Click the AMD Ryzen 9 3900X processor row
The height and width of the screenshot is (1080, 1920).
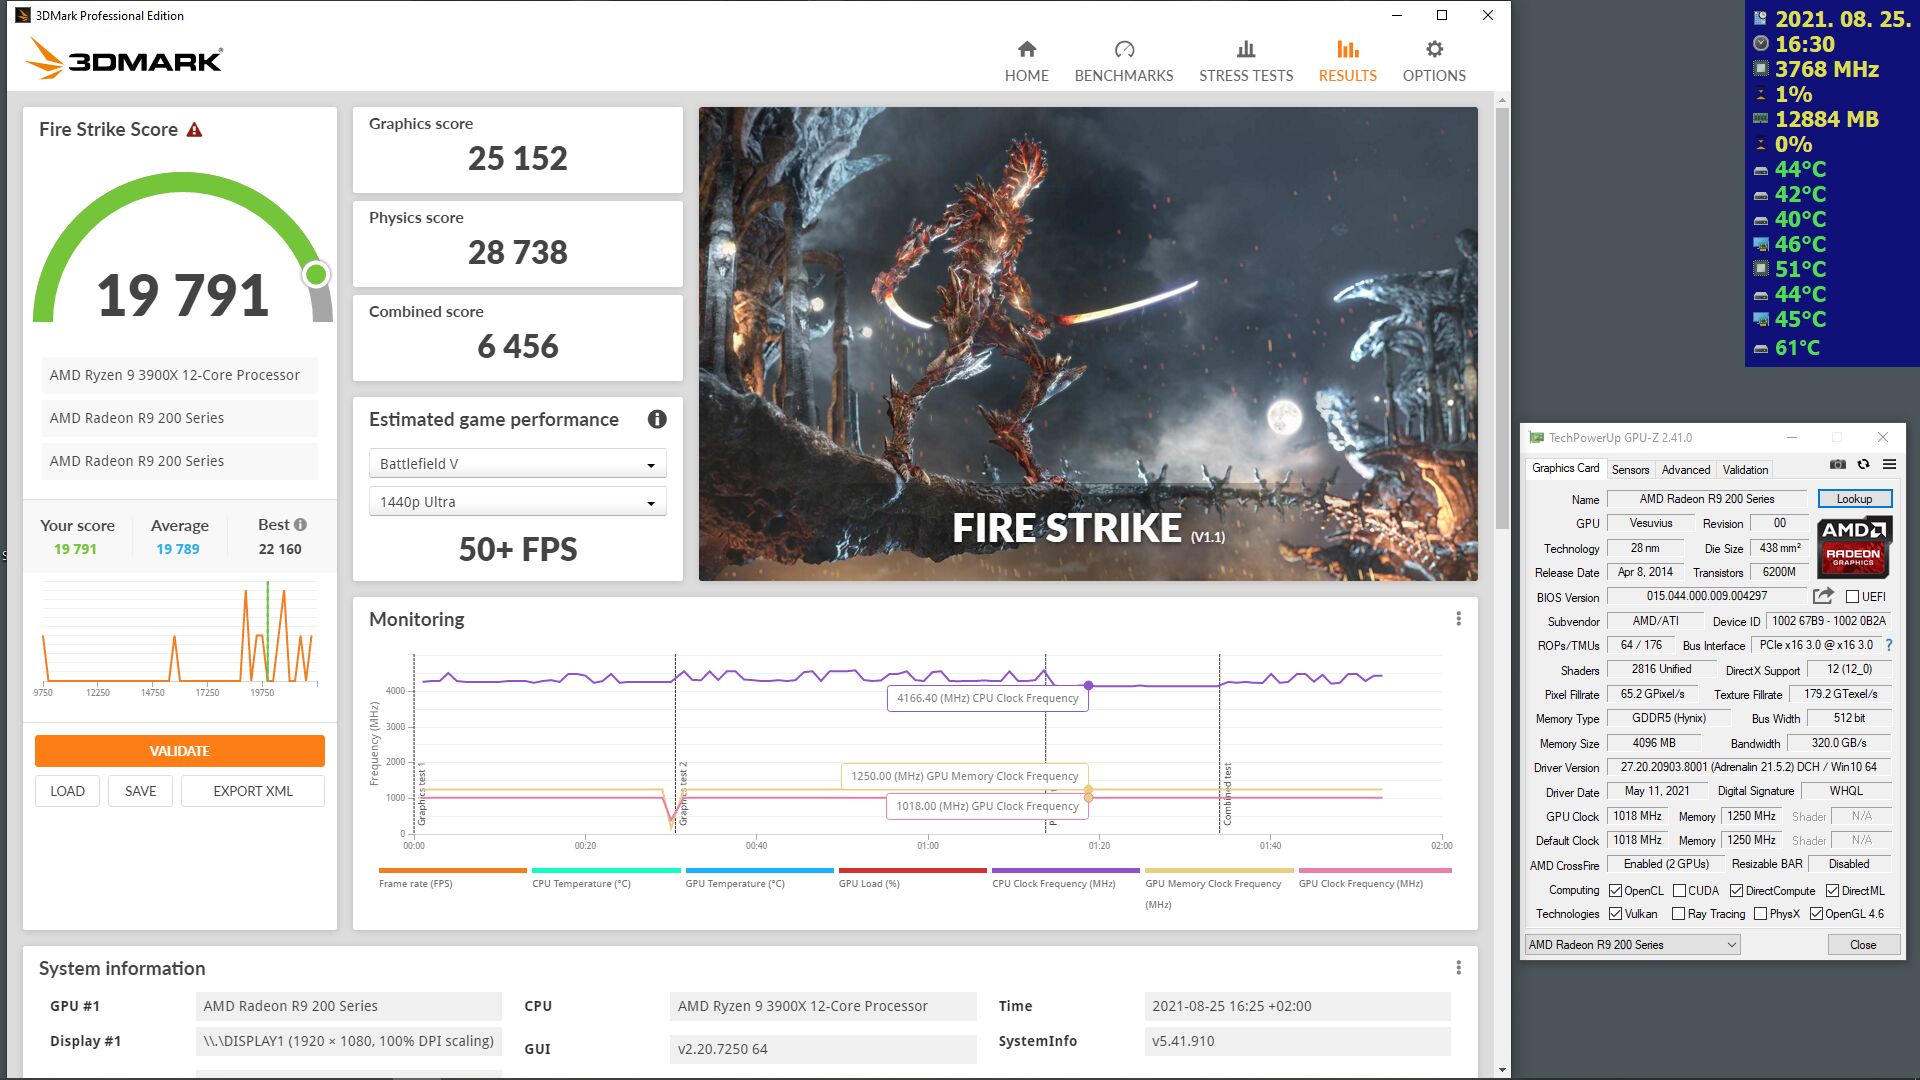179,375
